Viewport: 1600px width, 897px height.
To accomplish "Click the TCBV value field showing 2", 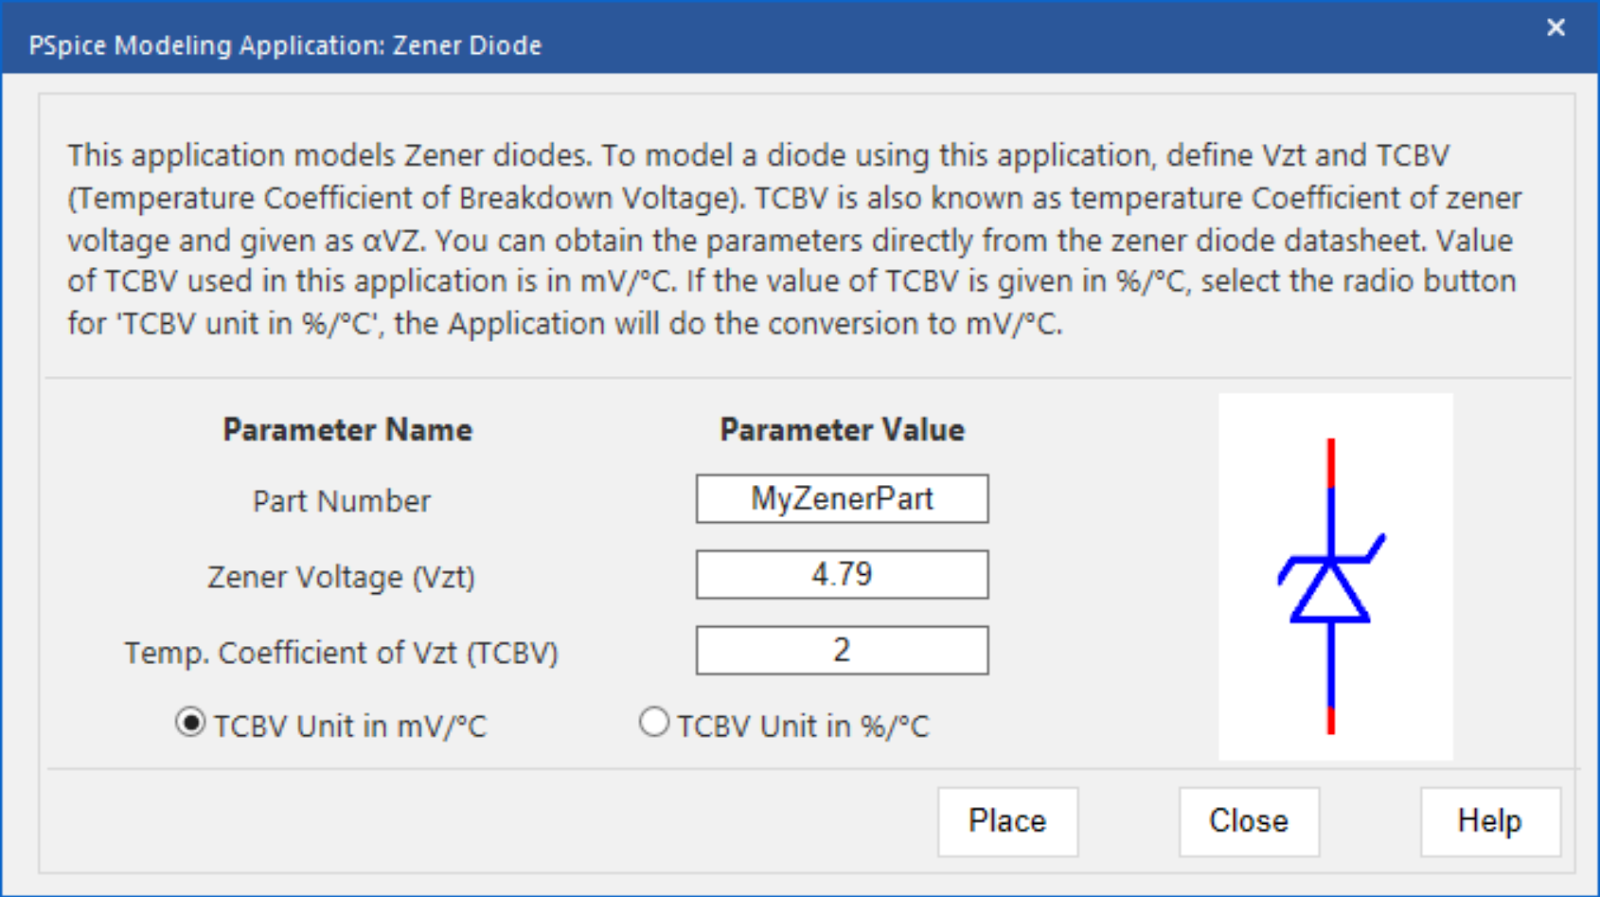I will point(842,651).
